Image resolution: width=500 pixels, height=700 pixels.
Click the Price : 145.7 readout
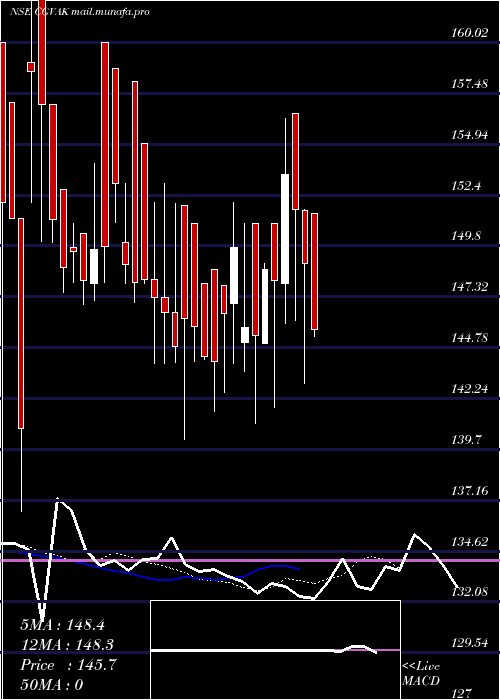coord(68,665)
